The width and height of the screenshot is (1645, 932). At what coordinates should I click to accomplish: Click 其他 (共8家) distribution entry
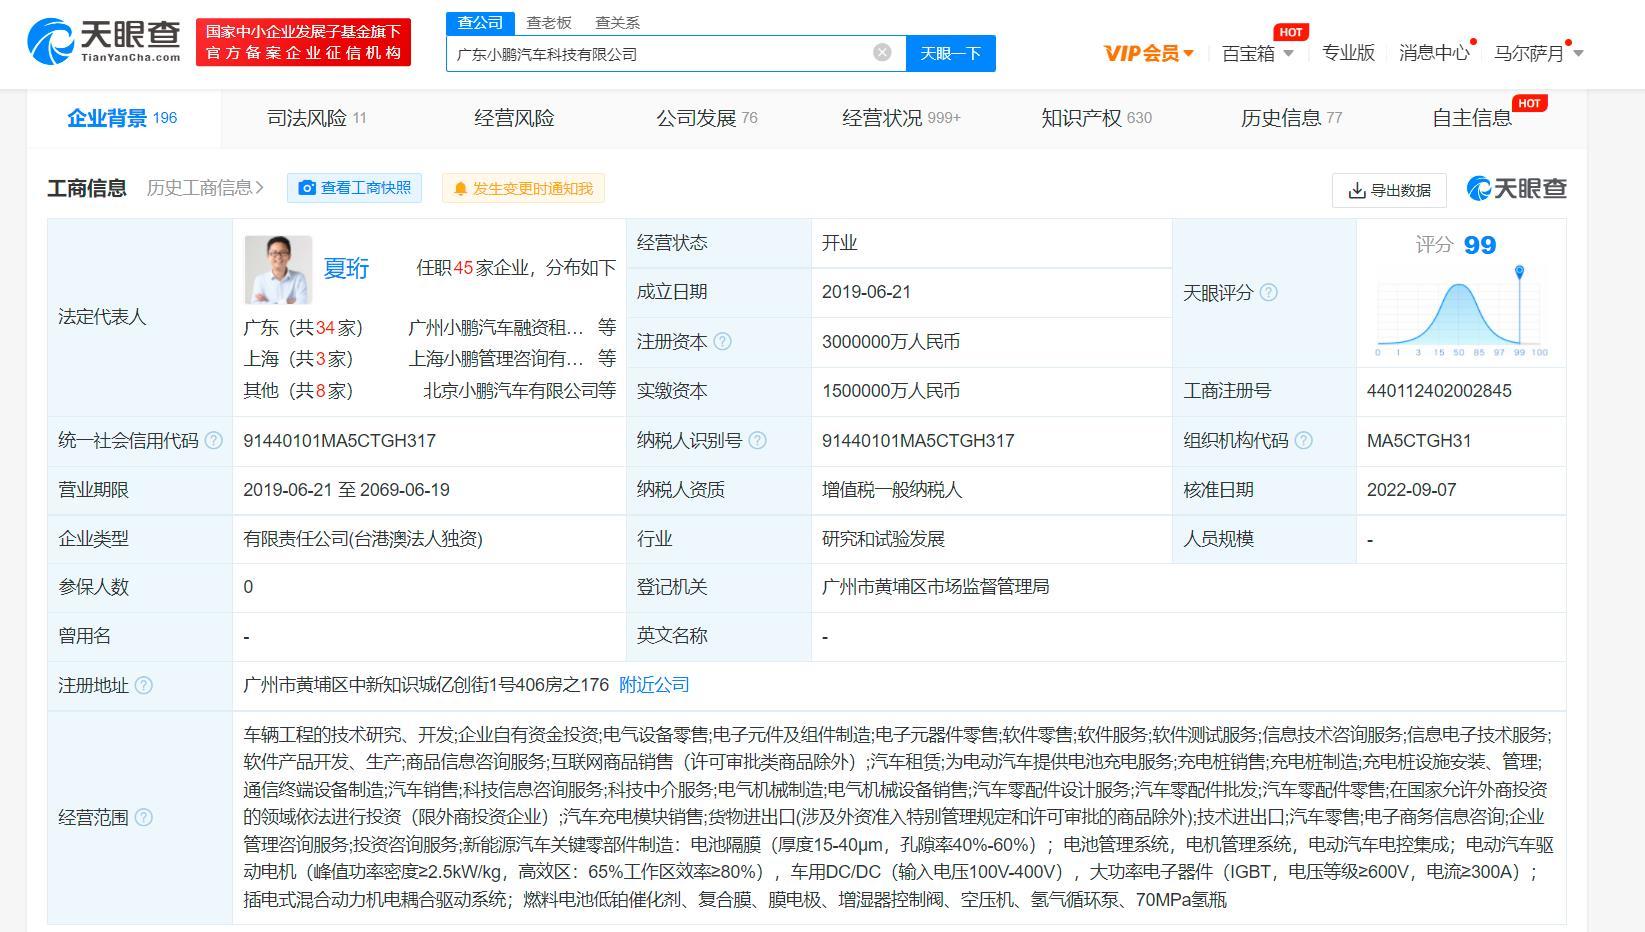tap(299, 391)
